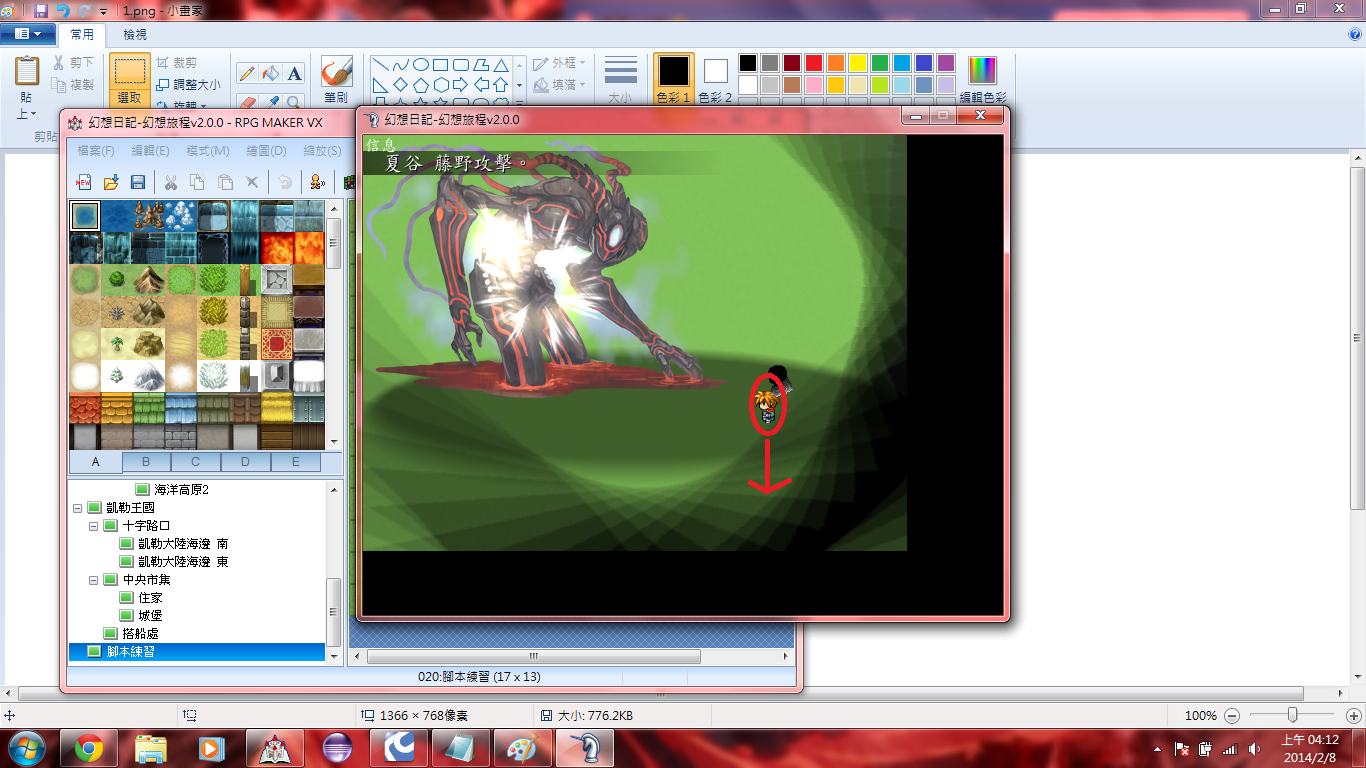Select the 城堡 map in the tree

pos(150,616)
